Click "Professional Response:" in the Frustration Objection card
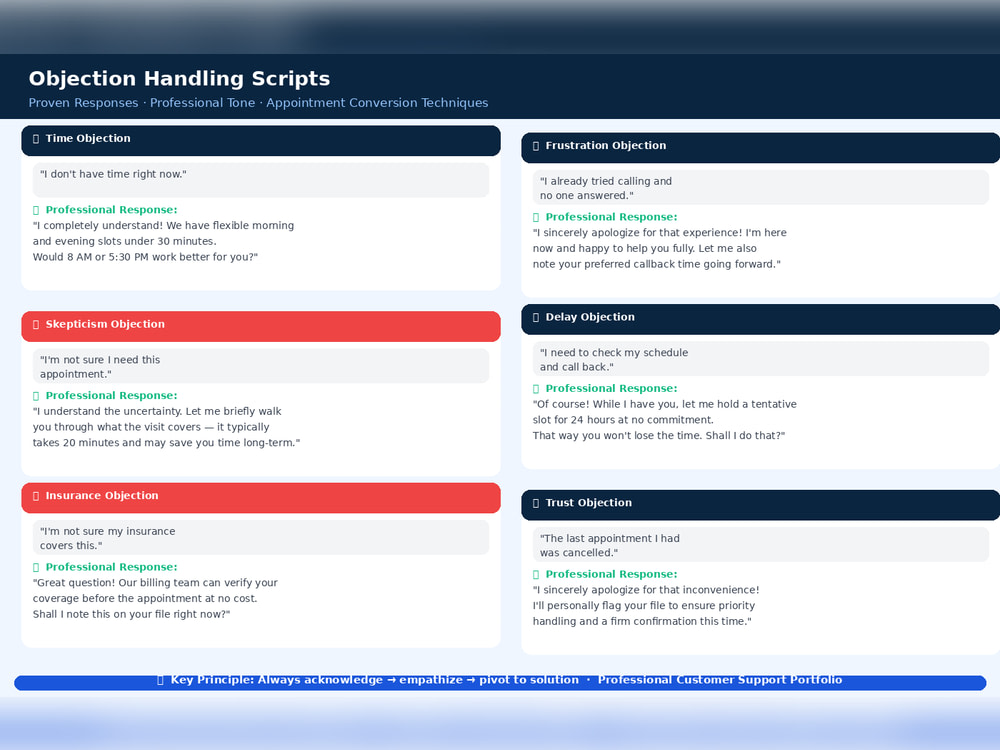The width and height of the screenshot is (1000, 750). (x=612, y=217)
